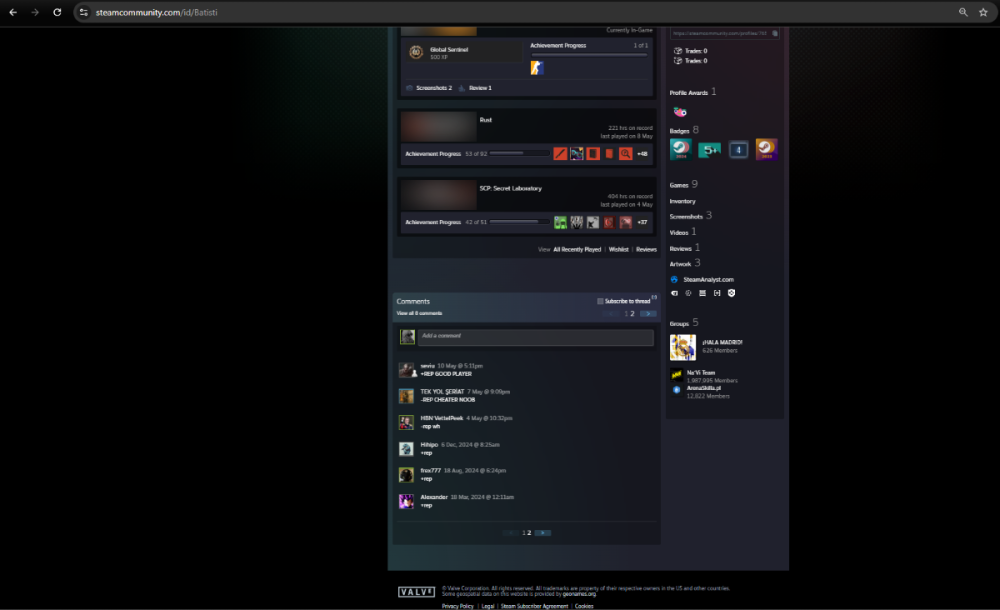Image resolution: width=1000 pixels, height=610 pixels.
Task: Click the browser forward arrow
Action: 35,12
